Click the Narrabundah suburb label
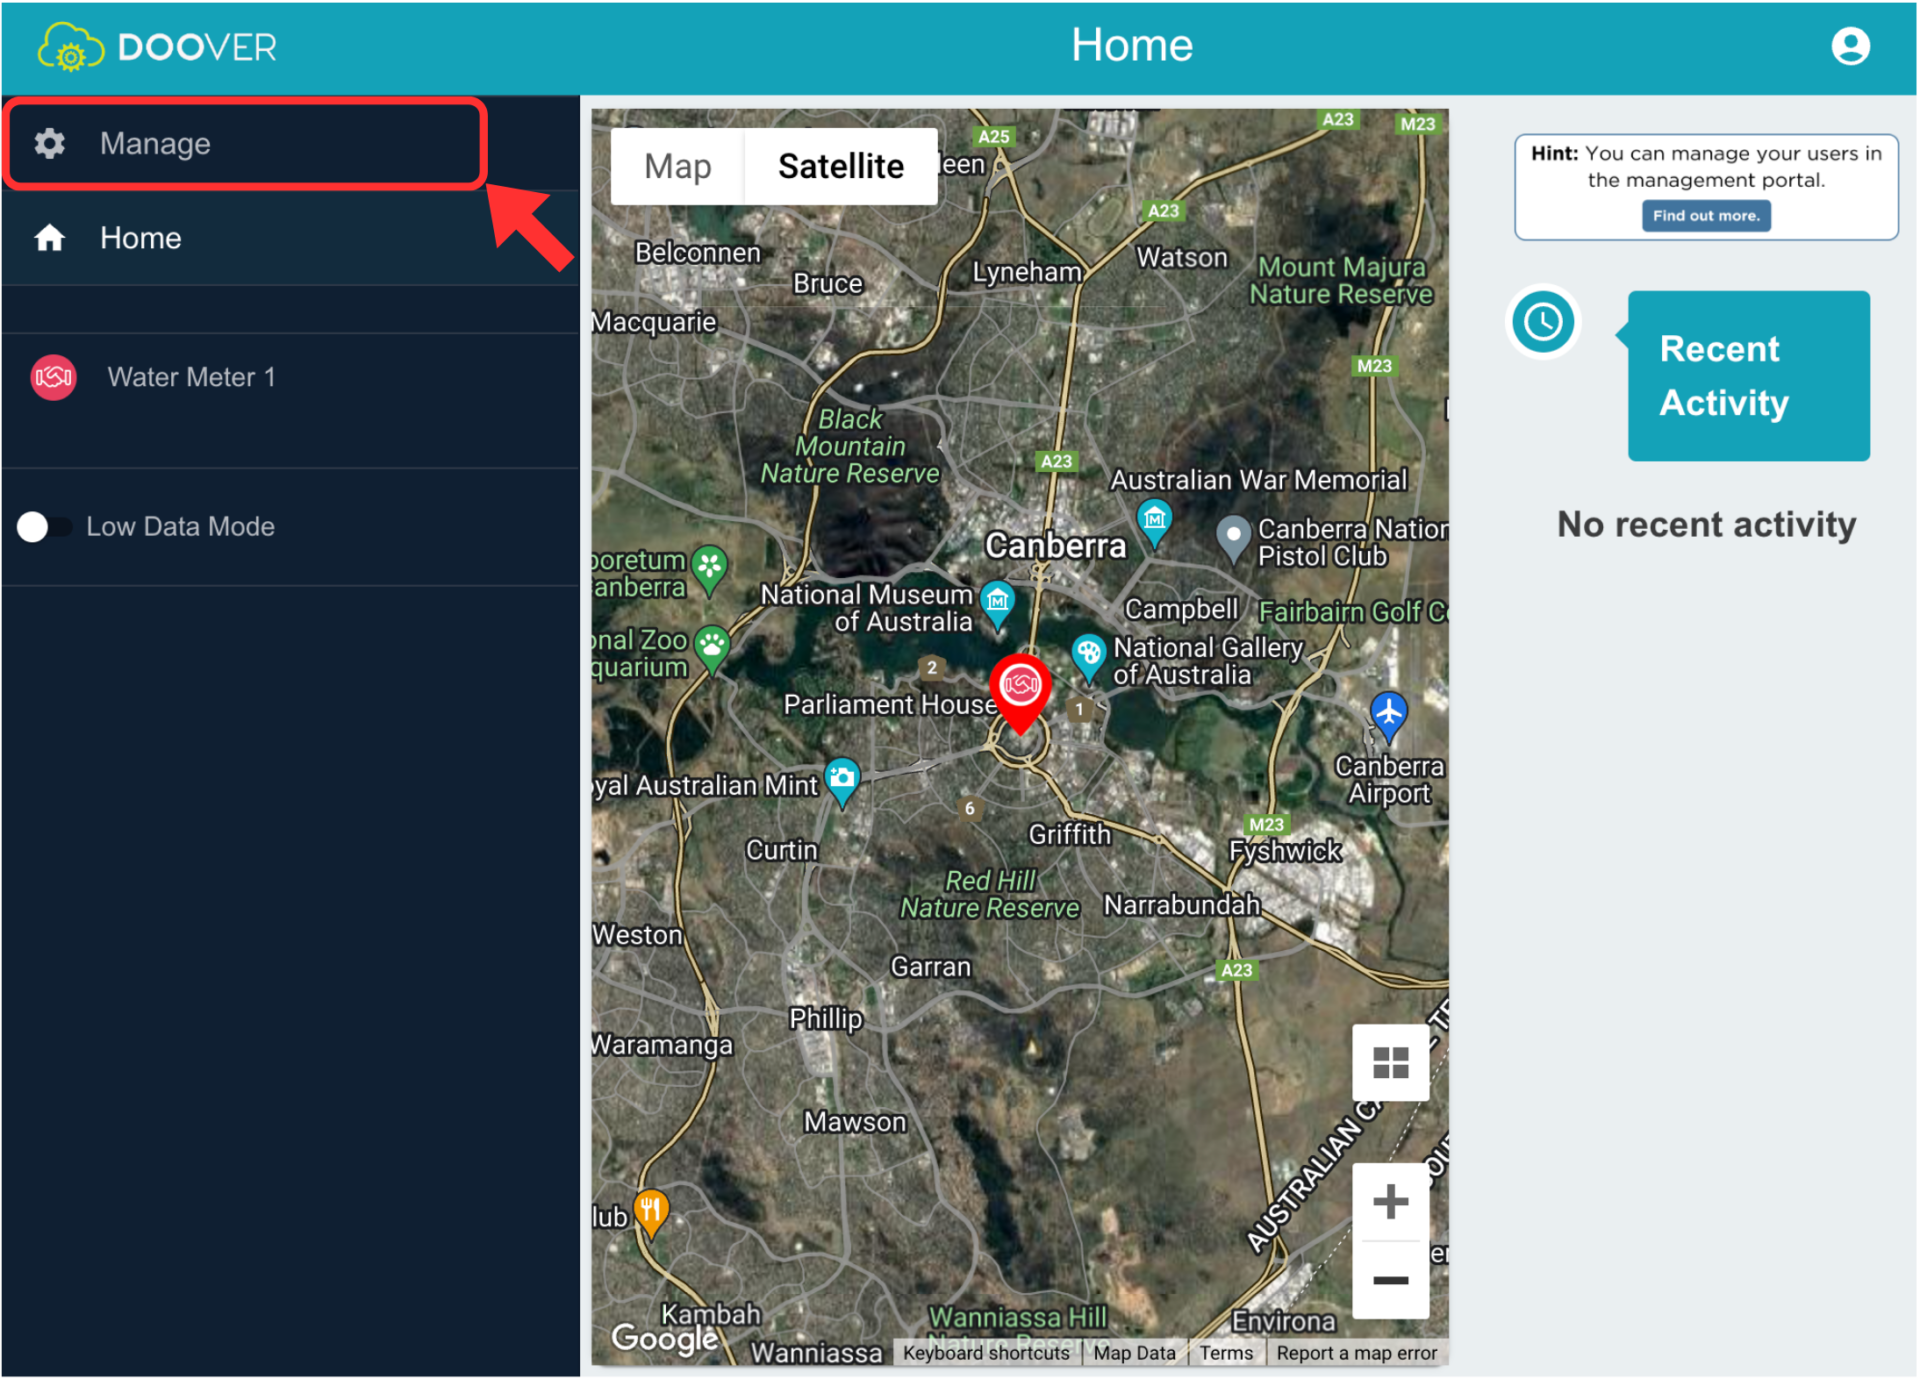The width and height of the screenshot is (1920, 1379). coord(1182,905)
